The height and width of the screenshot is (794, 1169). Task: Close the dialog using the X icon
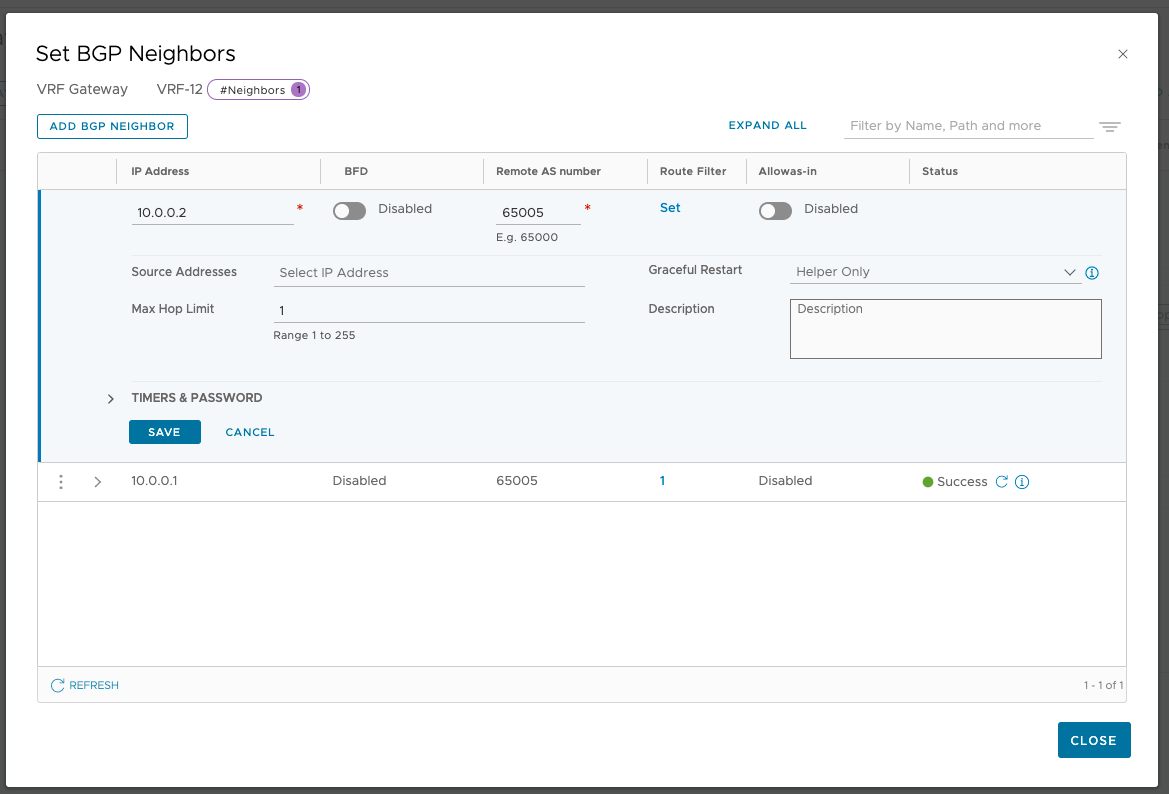(1122, 55)
